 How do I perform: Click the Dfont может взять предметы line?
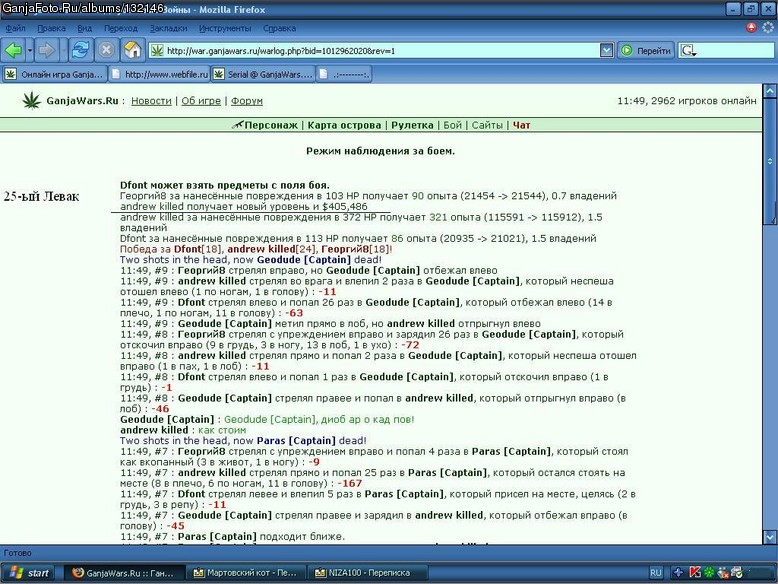225,185
